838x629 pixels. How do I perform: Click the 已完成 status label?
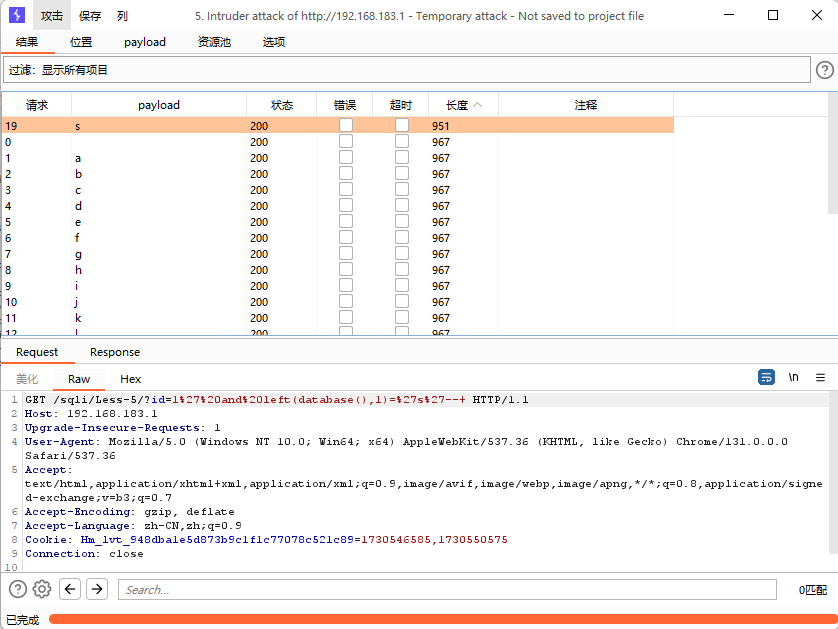click(x=22, y=620)
